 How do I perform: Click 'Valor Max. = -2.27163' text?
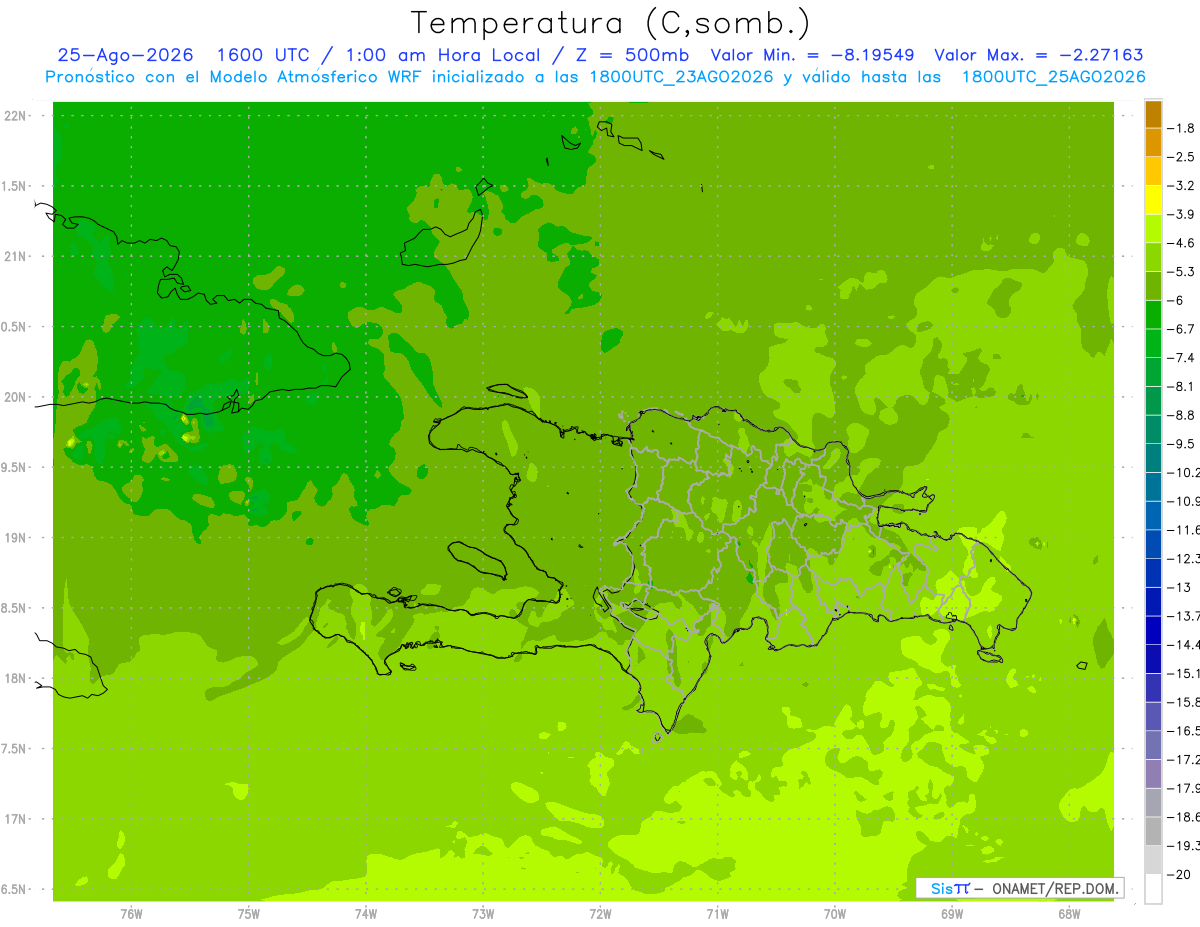1038,56
